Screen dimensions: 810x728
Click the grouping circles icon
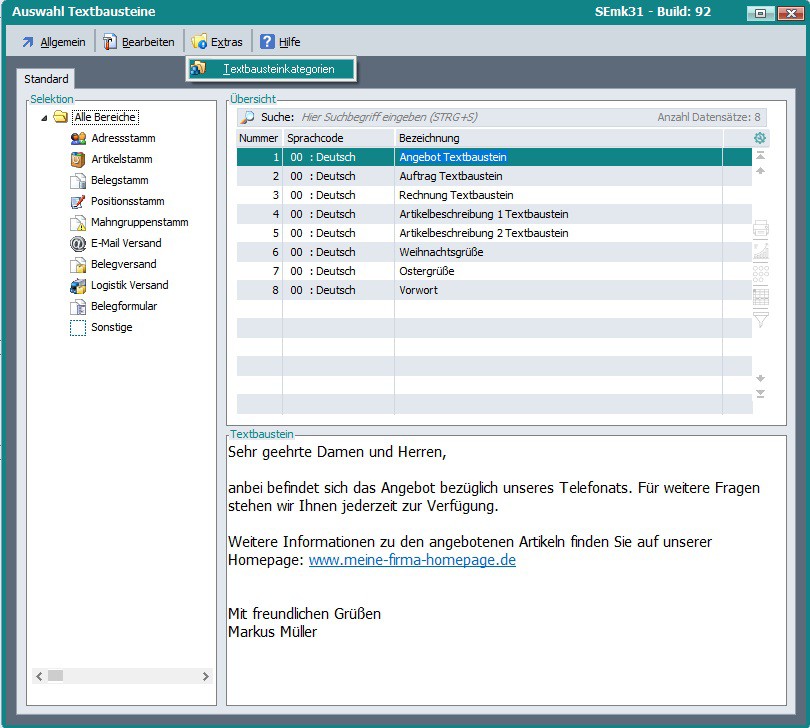(761, 274)
